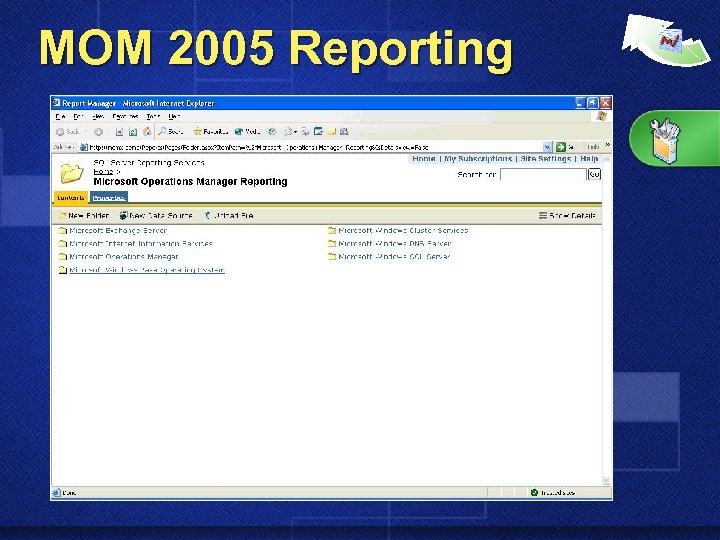Click the Go button next to Search for
The width and height of the screenshot is (720, 540).
594,174
